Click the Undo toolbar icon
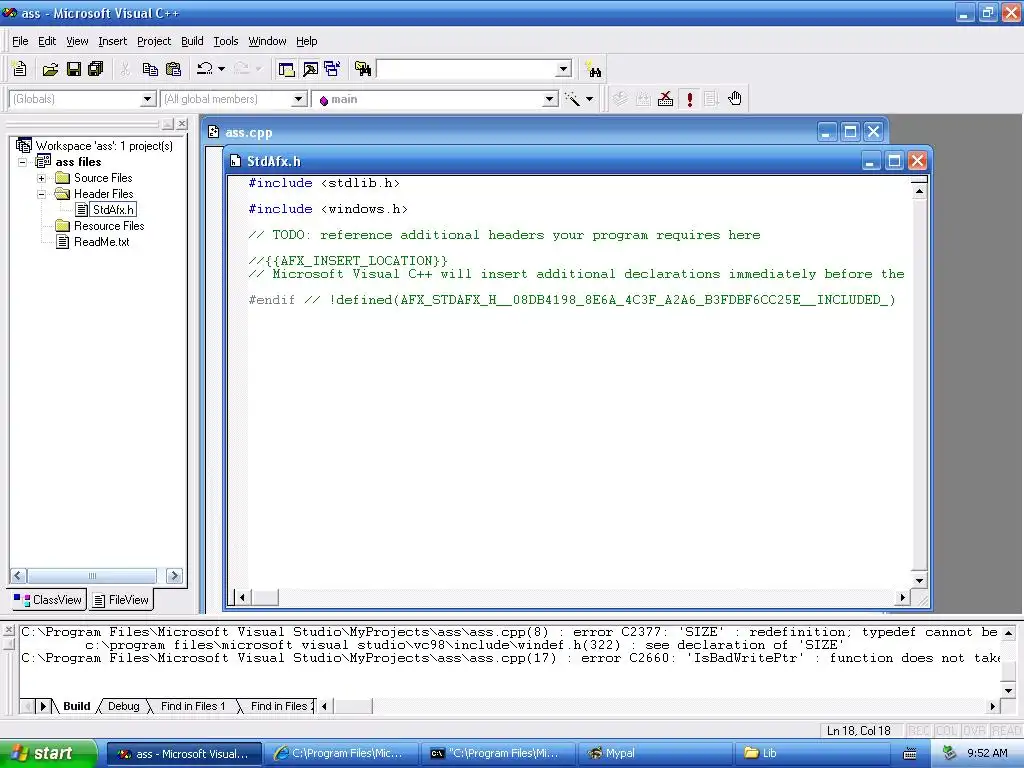1024x768 pixels. click(205, 69)
